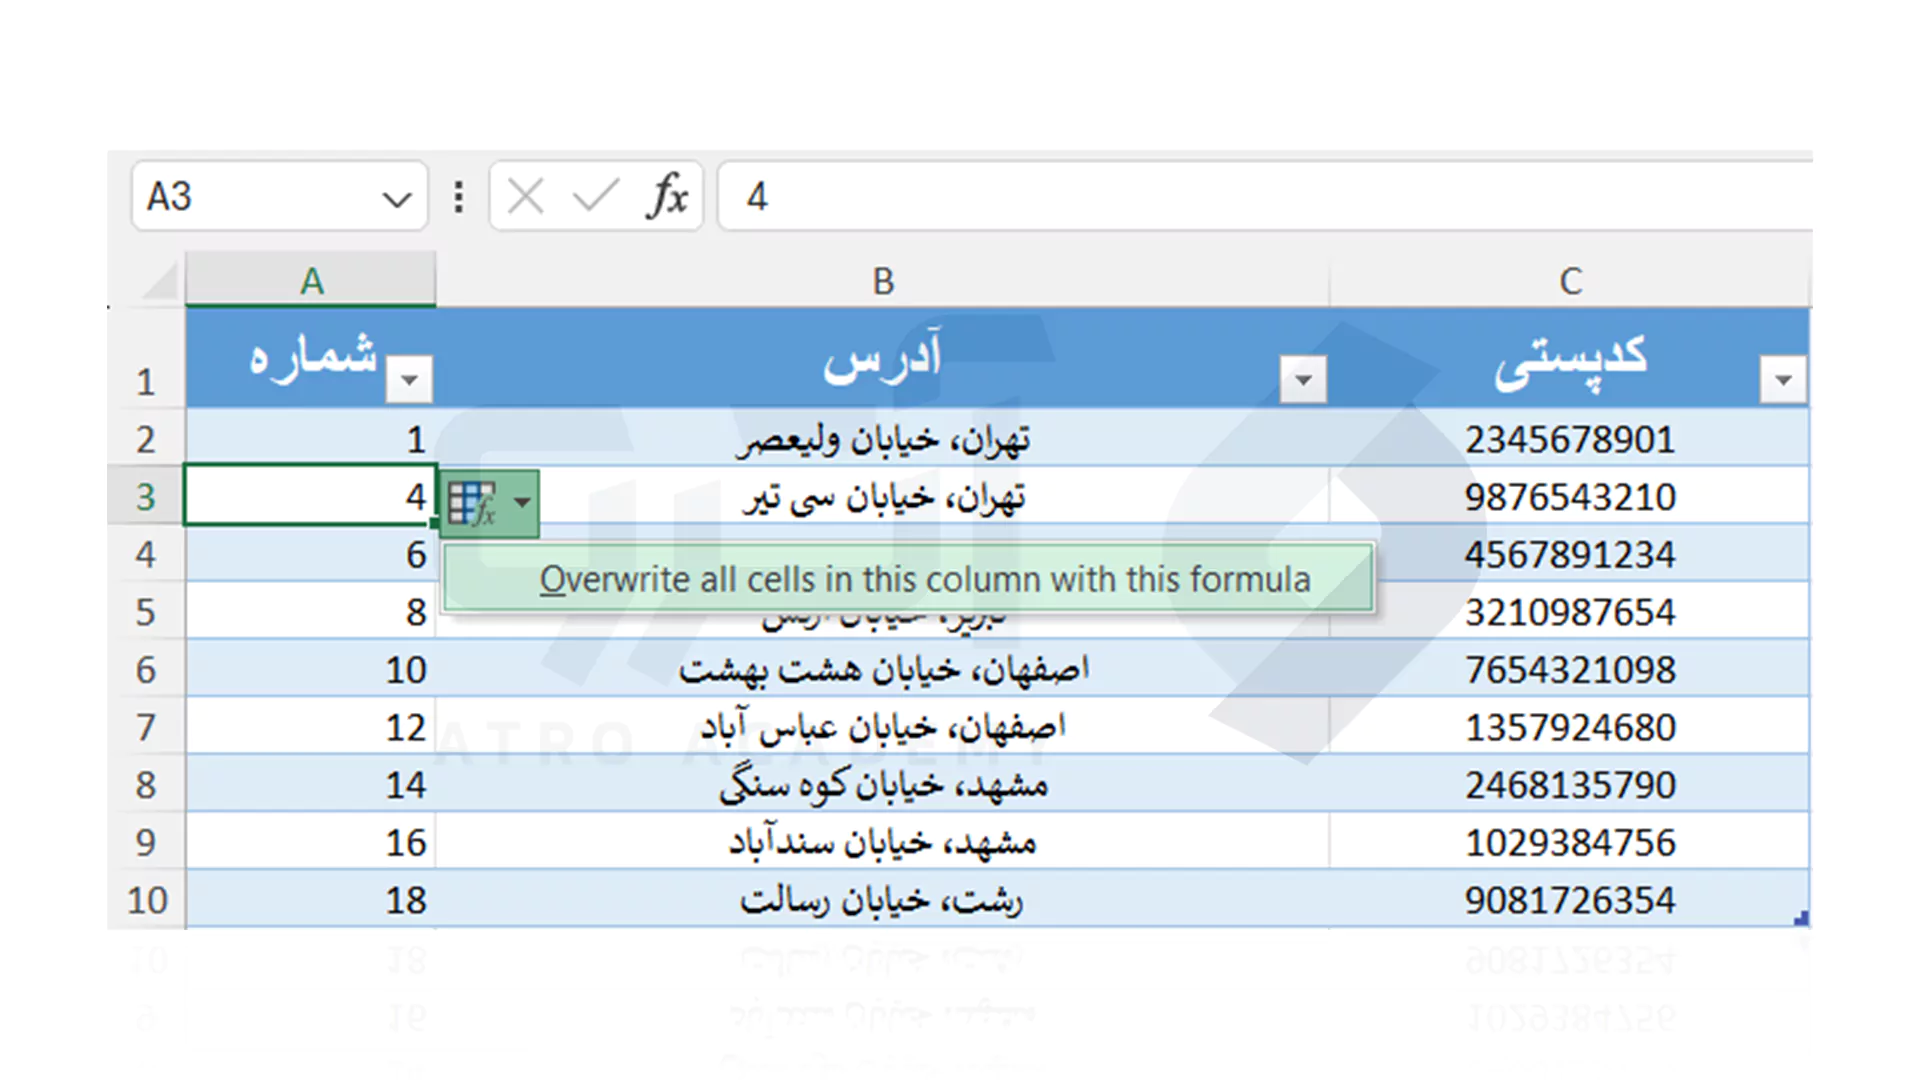Open filter dropdown for آدرس column
This screenshot has width=1920, height=1080.
[1303, 380]
